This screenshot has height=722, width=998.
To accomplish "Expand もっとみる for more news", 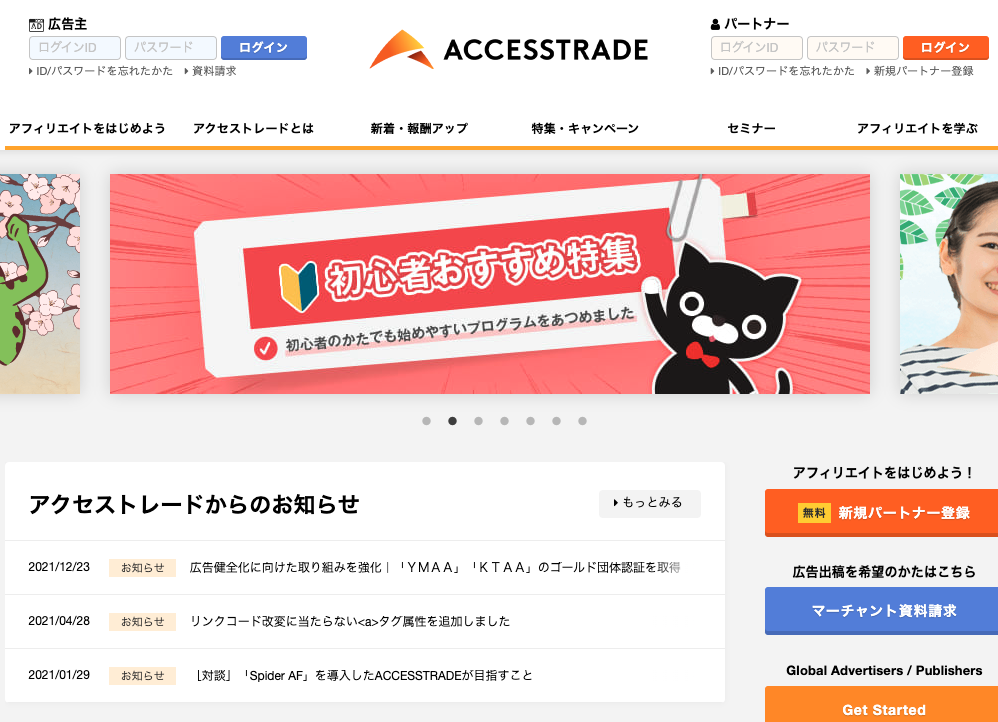I will click(x=650, y=503).
